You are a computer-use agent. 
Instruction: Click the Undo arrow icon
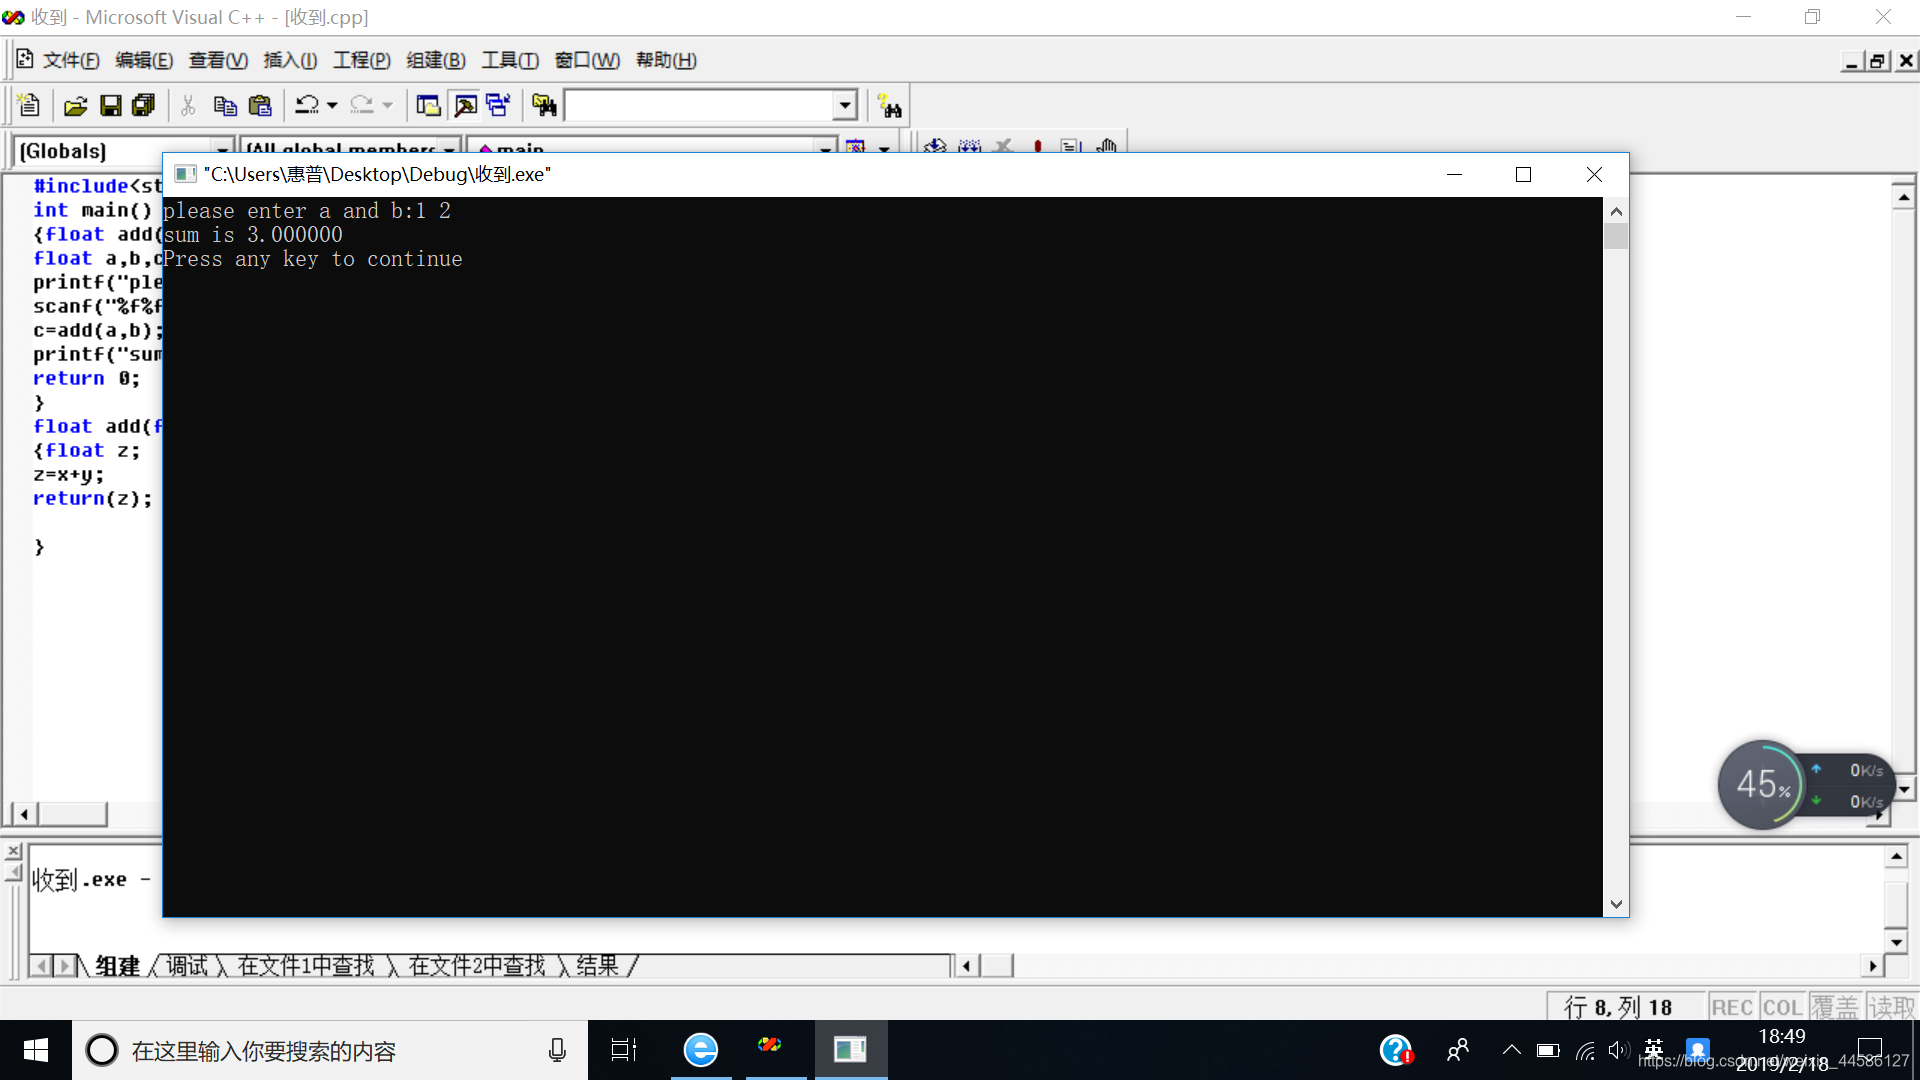pos(307,105)
